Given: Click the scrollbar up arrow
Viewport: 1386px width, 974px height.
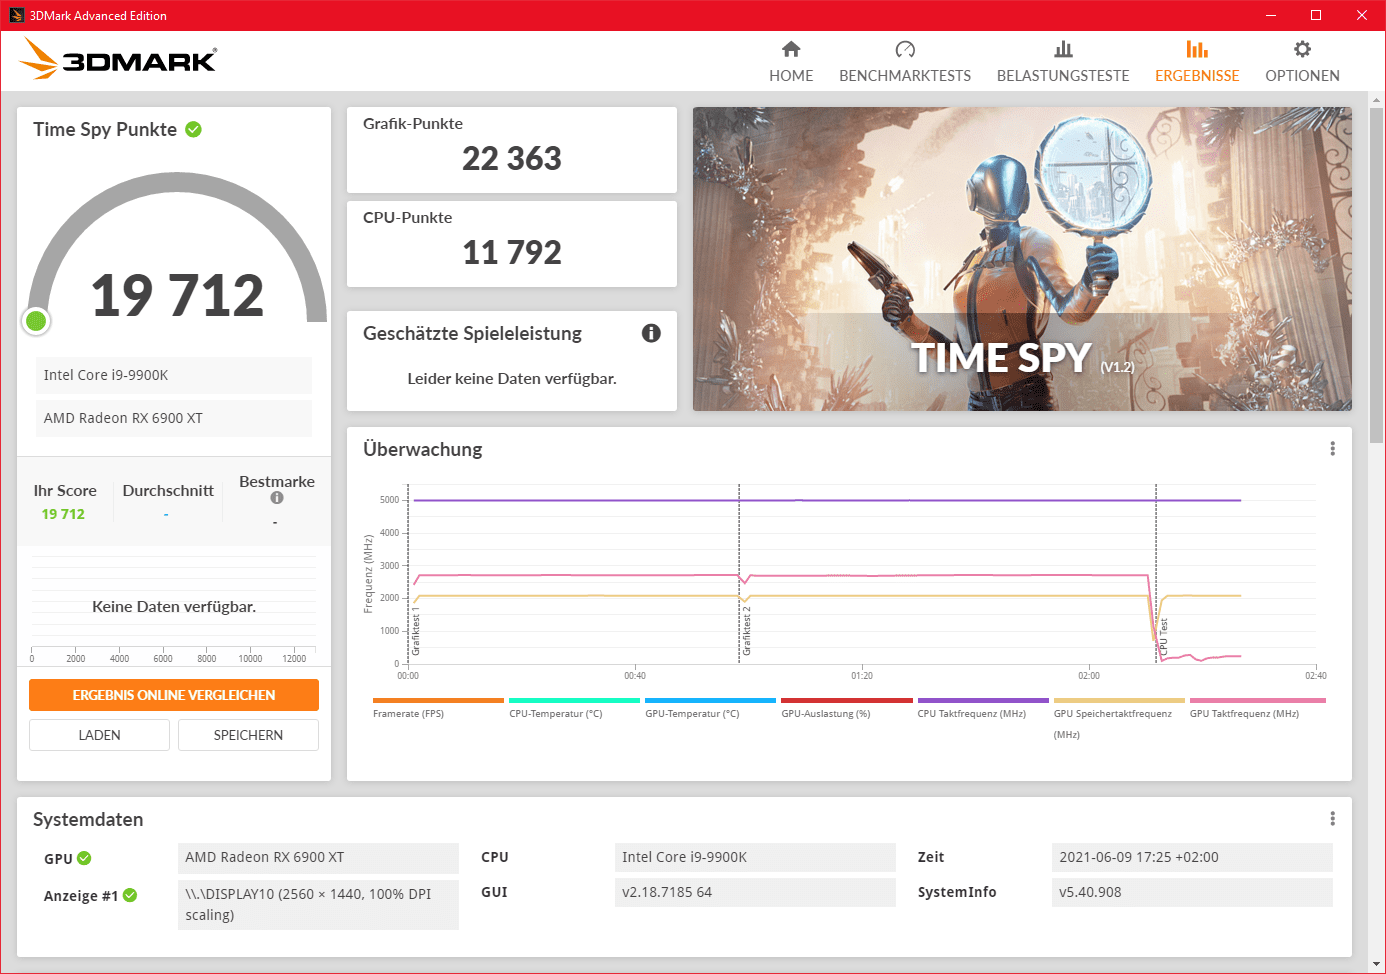Looking at the screenshot, I should tap(1377, 100).
